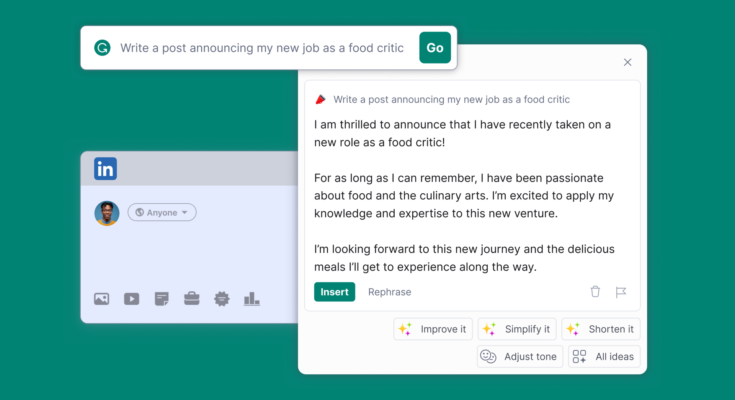Create a poll with the bar chart icon
735x400 pixels.
coord(252,298)
